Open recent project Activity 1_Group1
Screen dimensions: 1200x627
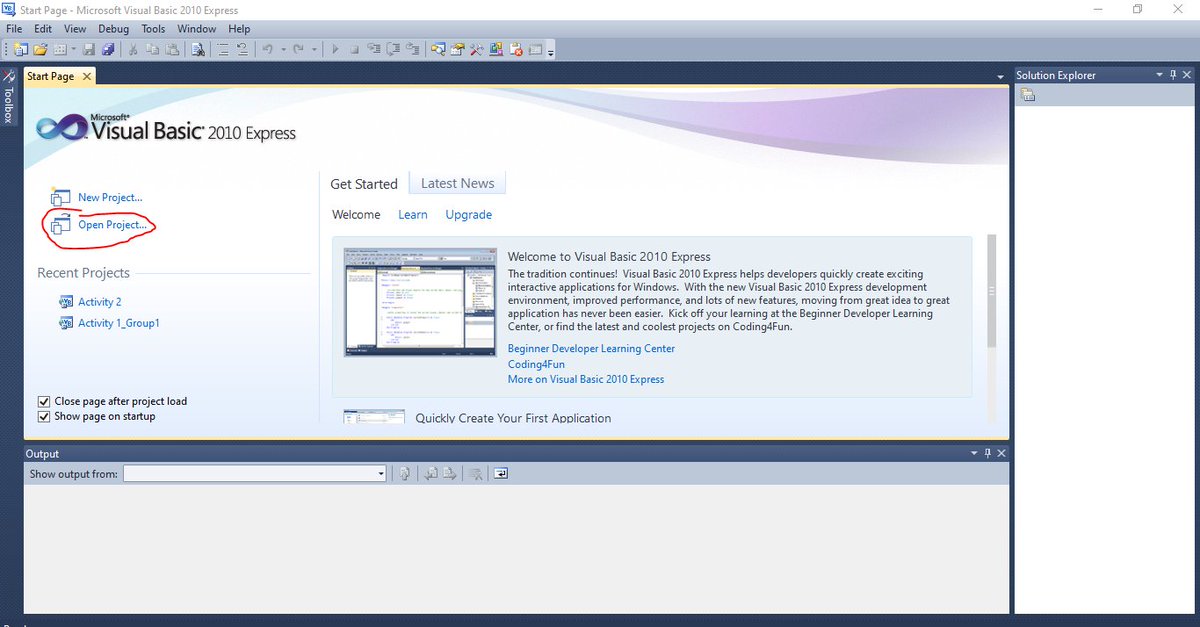coord(119,323)
